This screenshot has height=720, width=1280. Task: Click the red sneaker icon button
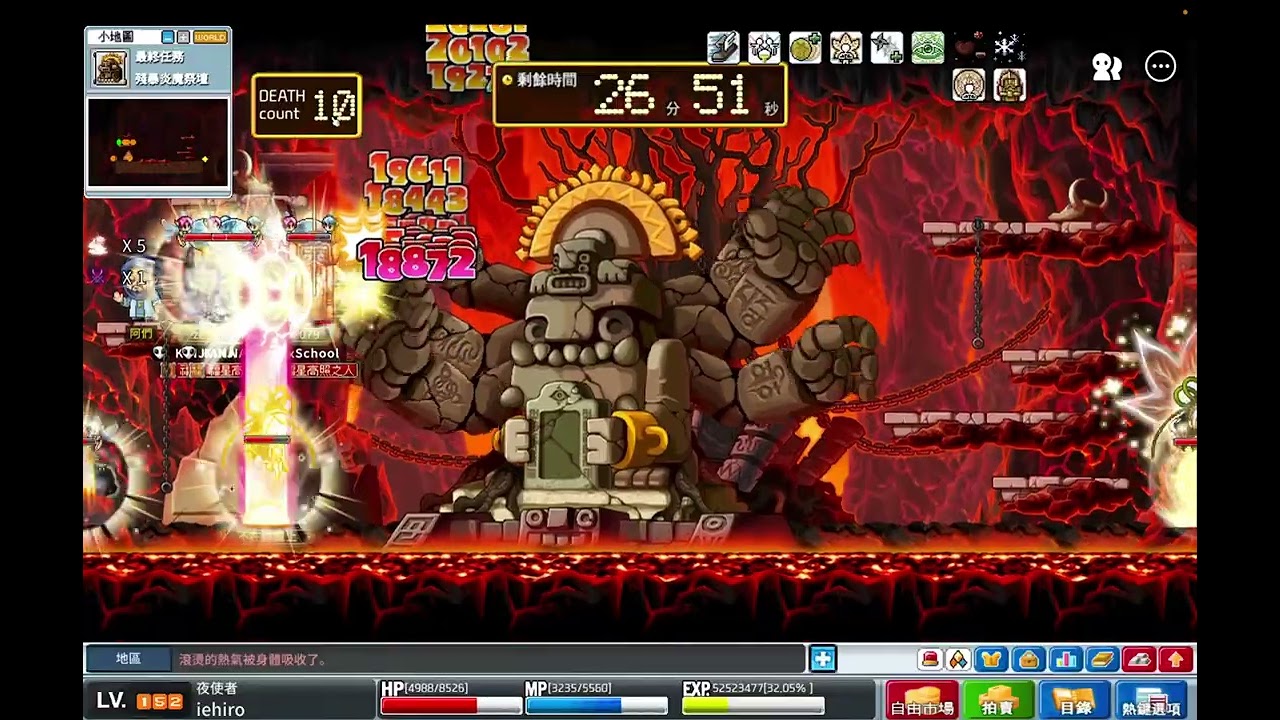coord(1139,659)
